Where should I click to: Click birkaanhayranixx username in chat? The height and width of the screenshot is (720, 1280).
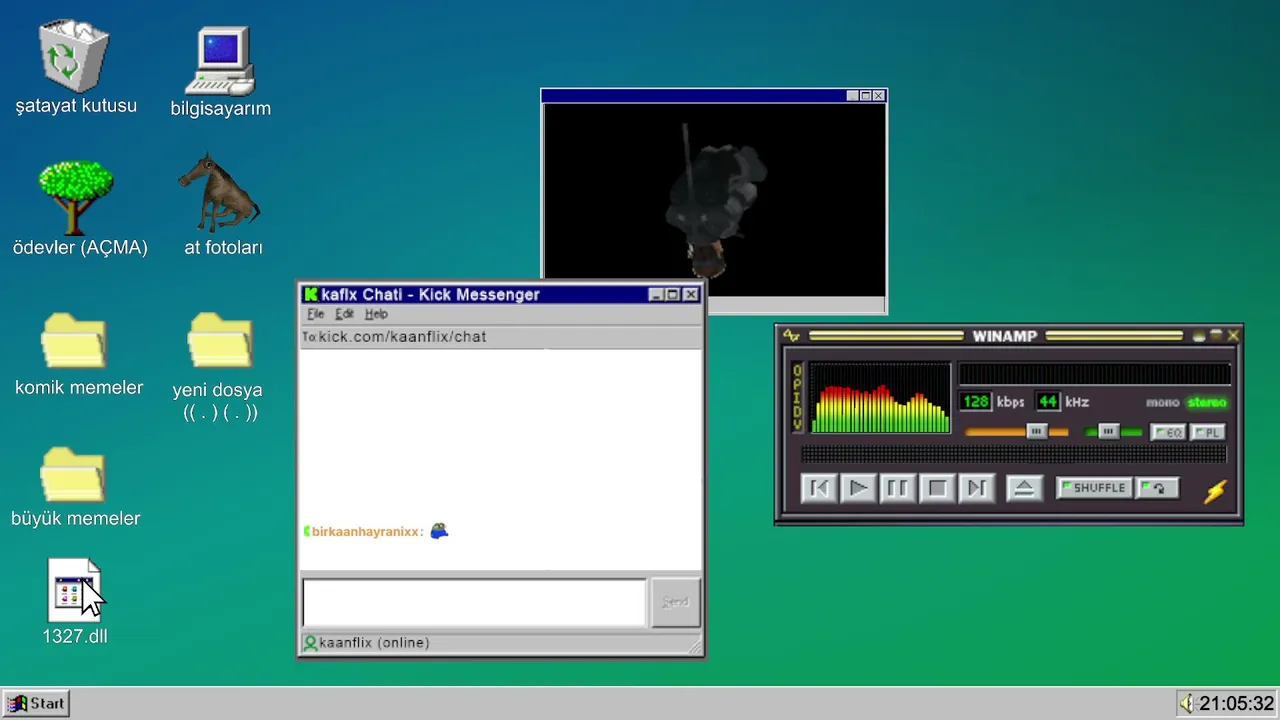tap(366, 532)
